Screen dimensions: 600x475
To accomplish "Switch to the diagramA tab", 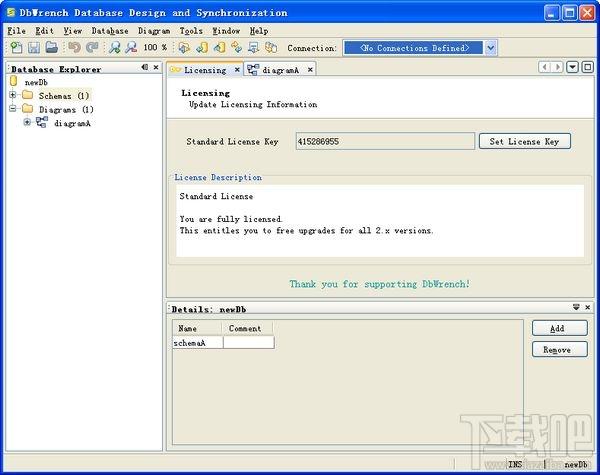I will (x=280, y=70).
